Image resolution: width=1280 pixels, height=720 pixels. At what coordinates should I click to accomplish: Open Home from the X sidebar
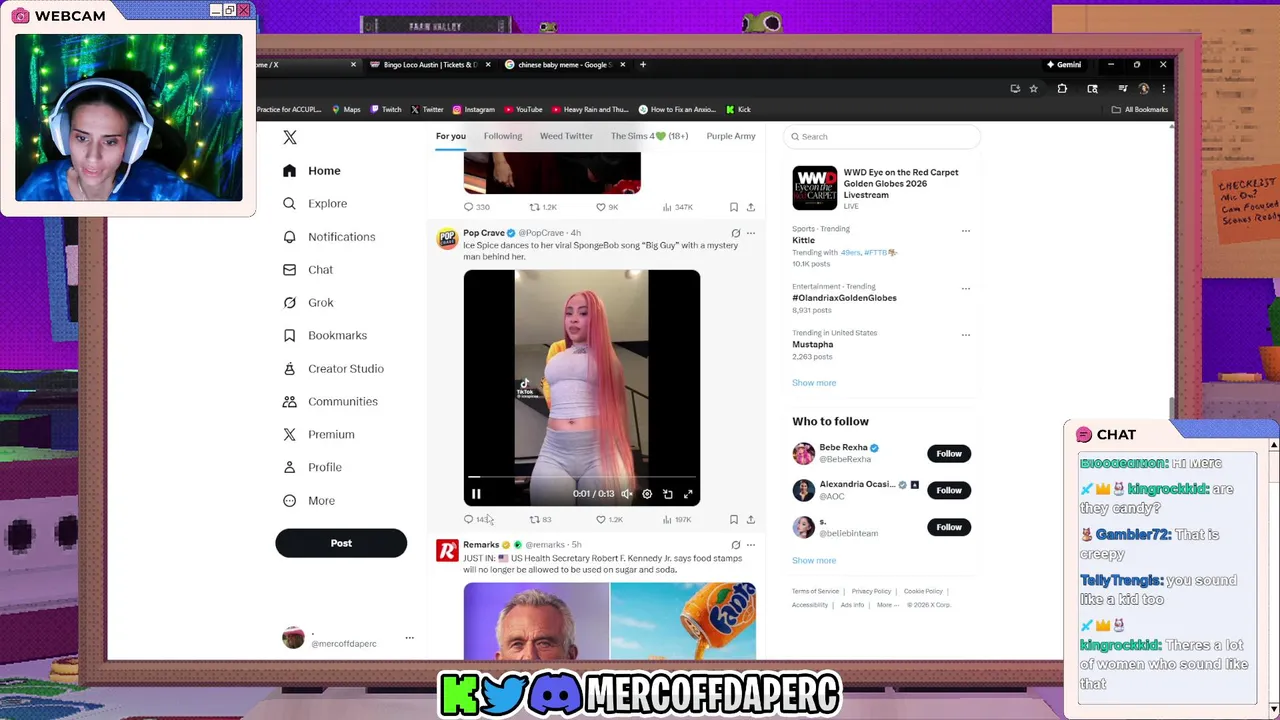(312, 171)
